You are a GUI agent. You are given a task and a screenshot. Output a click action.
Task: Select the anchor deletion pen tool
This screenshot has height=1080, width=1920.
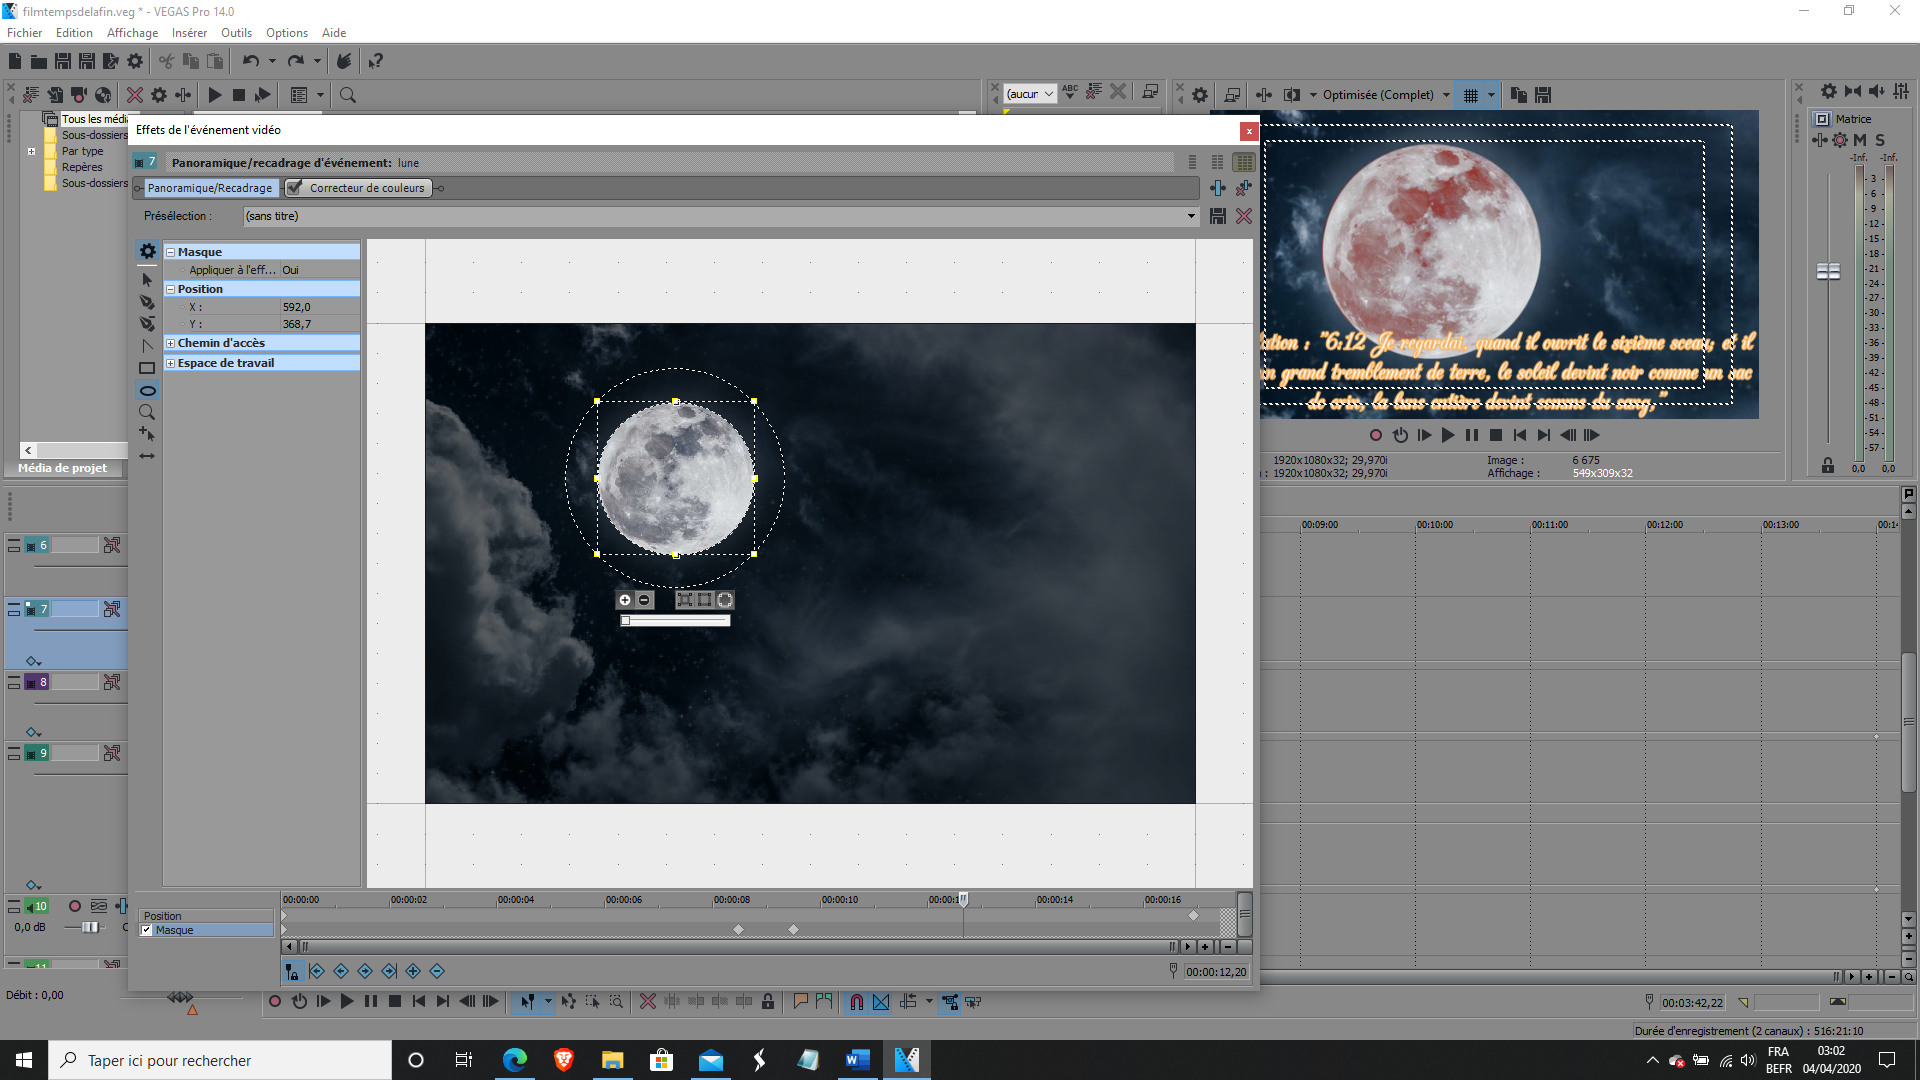click(x=147, y=324)
